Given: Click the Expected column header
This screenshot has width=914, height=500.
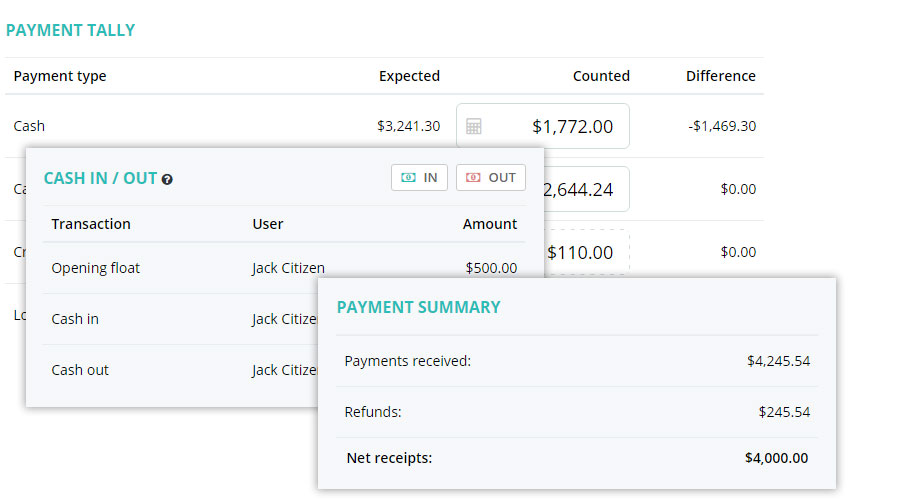Looking at the screenshot, I should coord(409,76).
